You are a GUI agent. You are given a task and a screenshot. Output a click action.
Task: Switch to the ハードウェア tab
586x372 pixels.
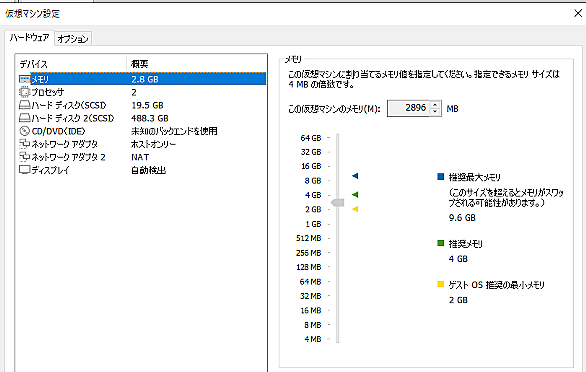point(30,37)
